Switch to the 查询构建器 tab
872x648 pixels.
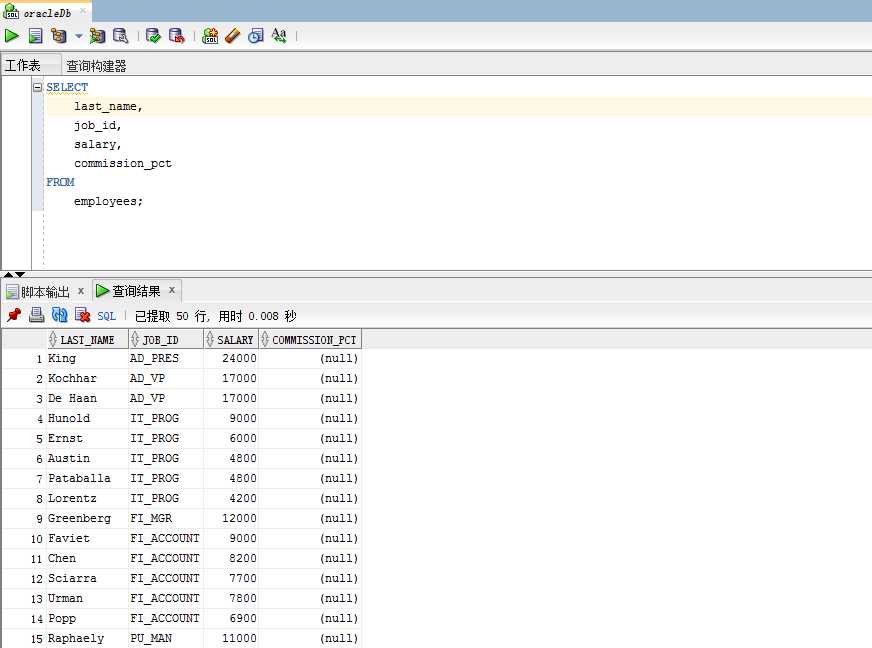[x=96, y=66]
